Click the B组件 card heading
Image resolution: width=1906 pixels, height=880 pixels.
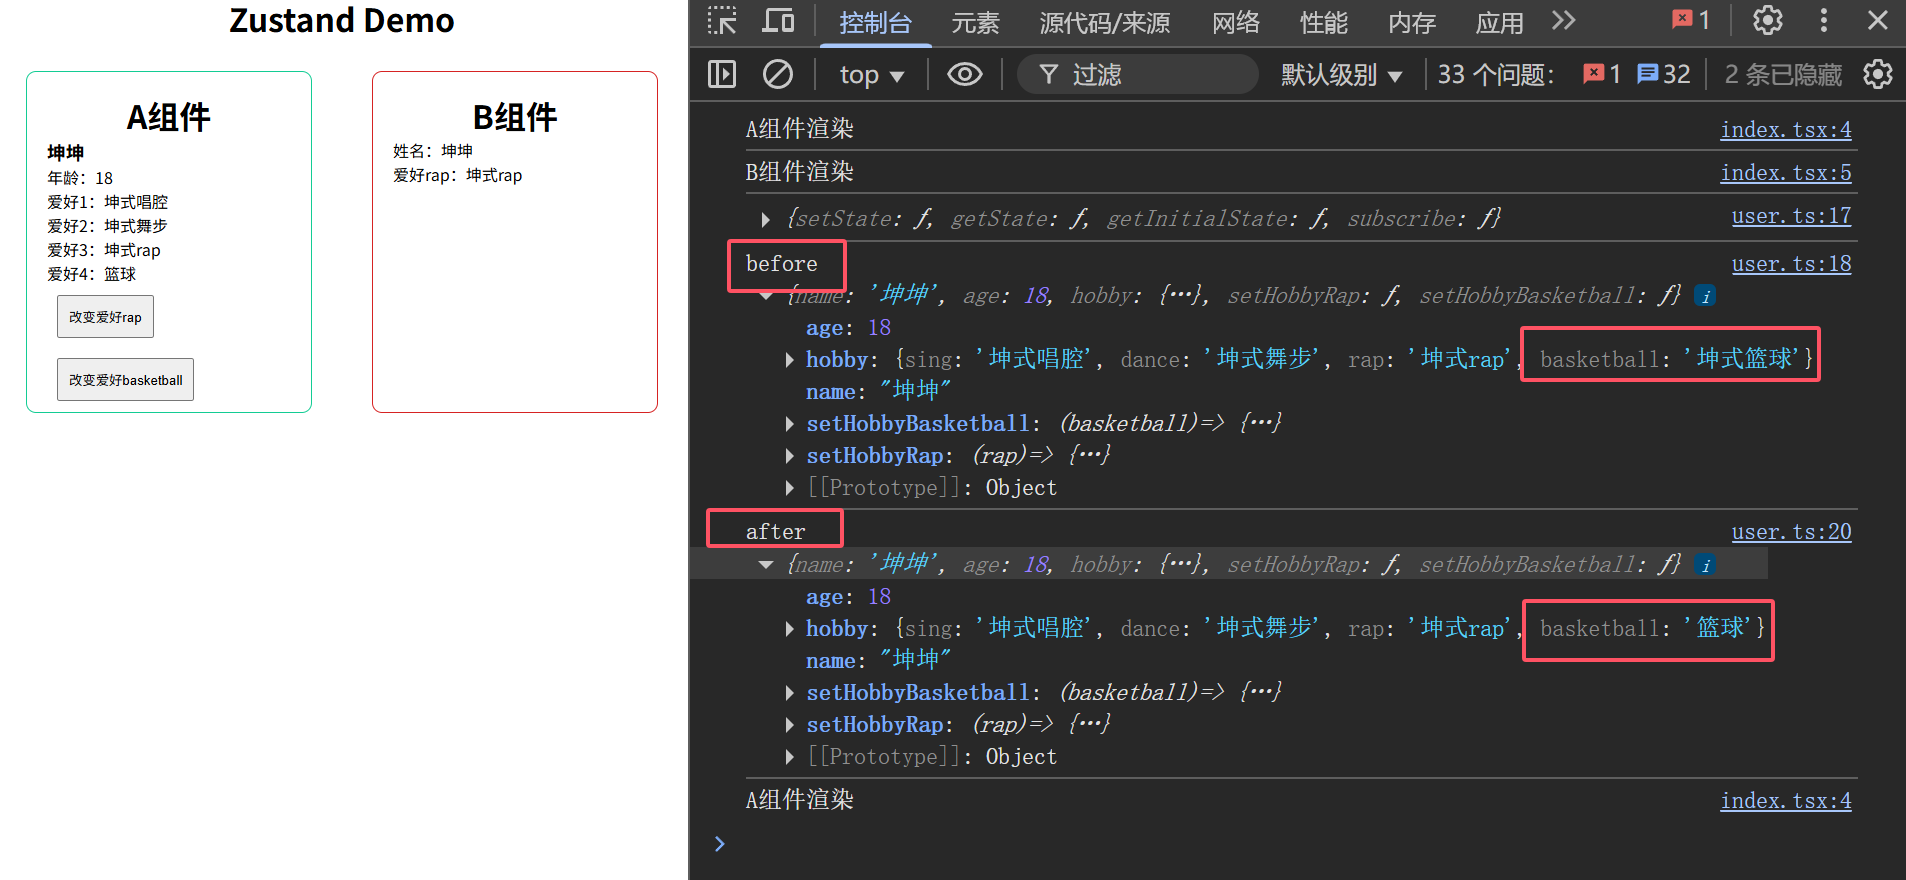(x=515, y=118)
